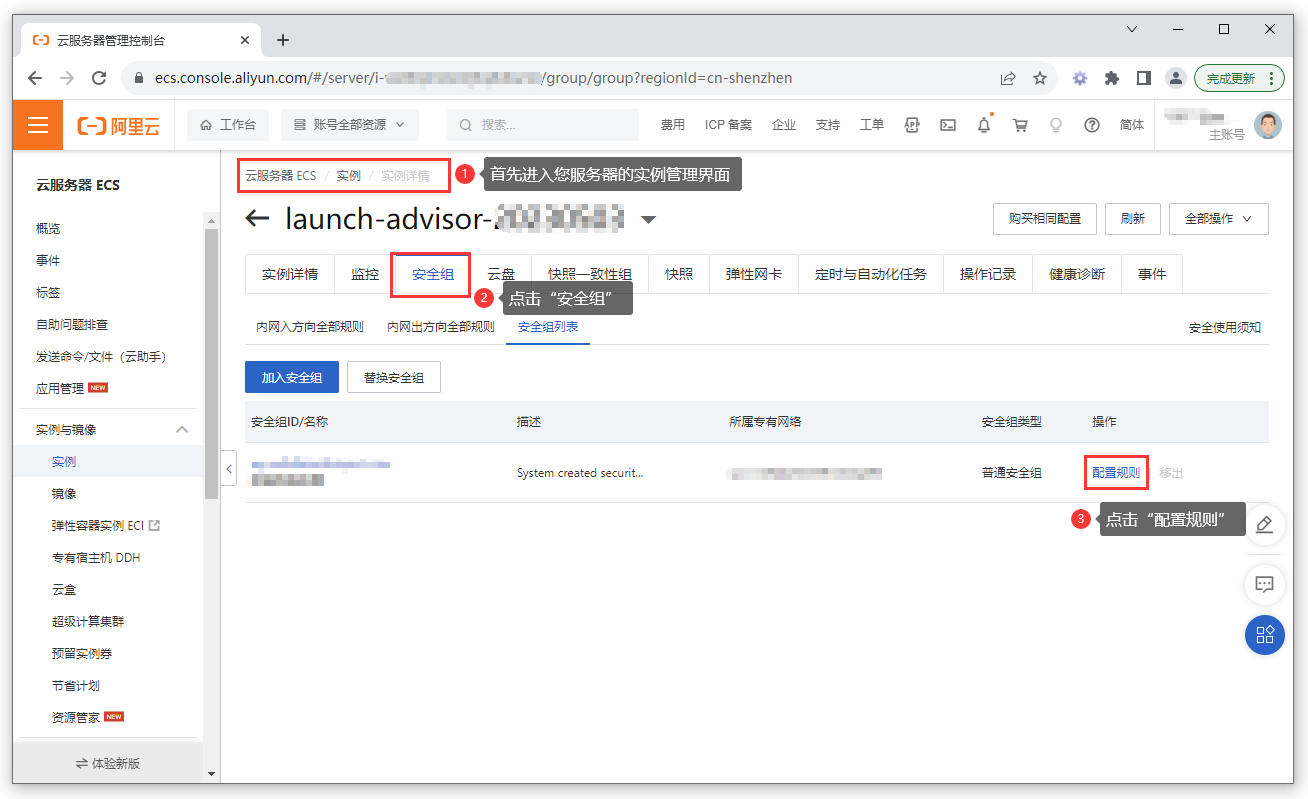Click the pencil feedback floating icon
The image size is (1308, 799).
pos(1264,525)
